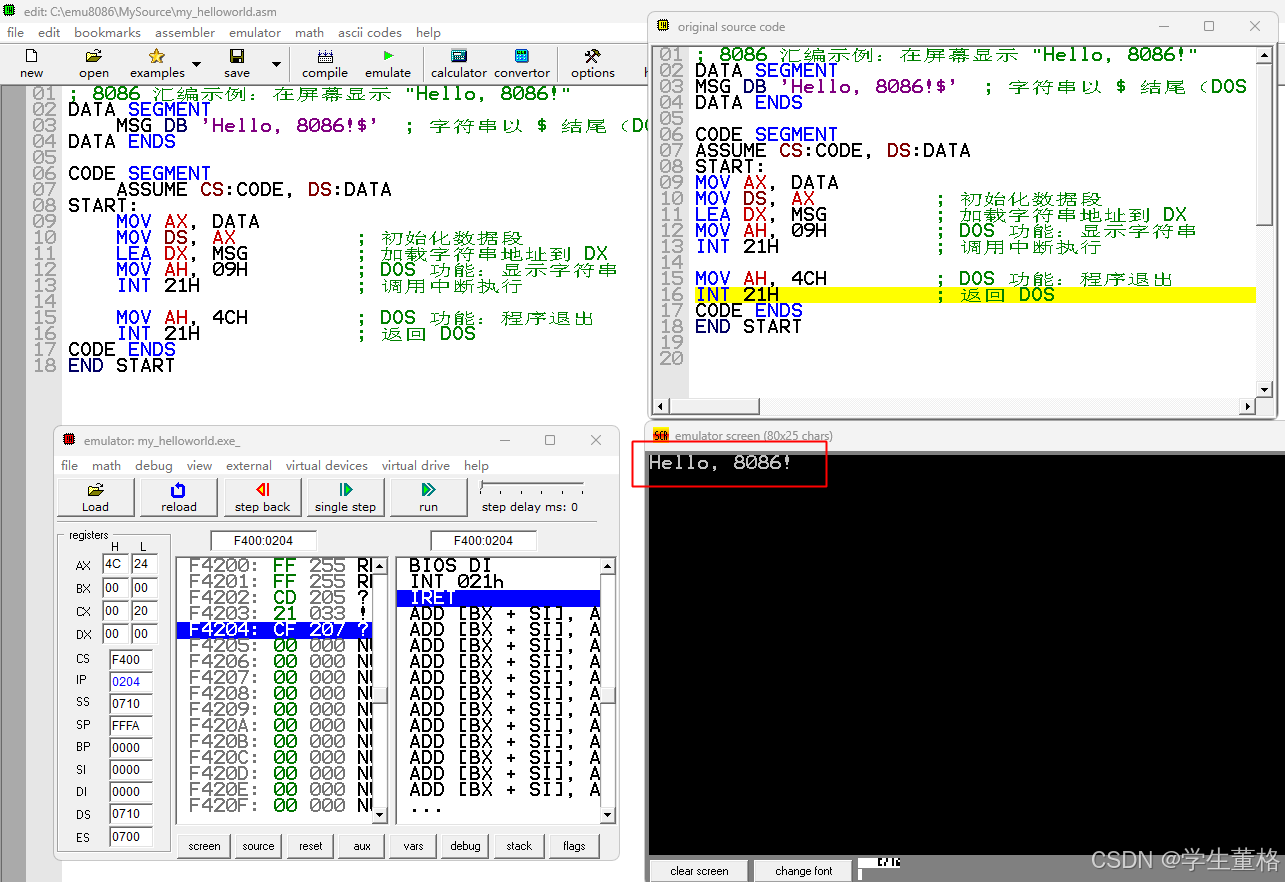
Task: Open the editor's emulator menu
Action: pos(255,32)
